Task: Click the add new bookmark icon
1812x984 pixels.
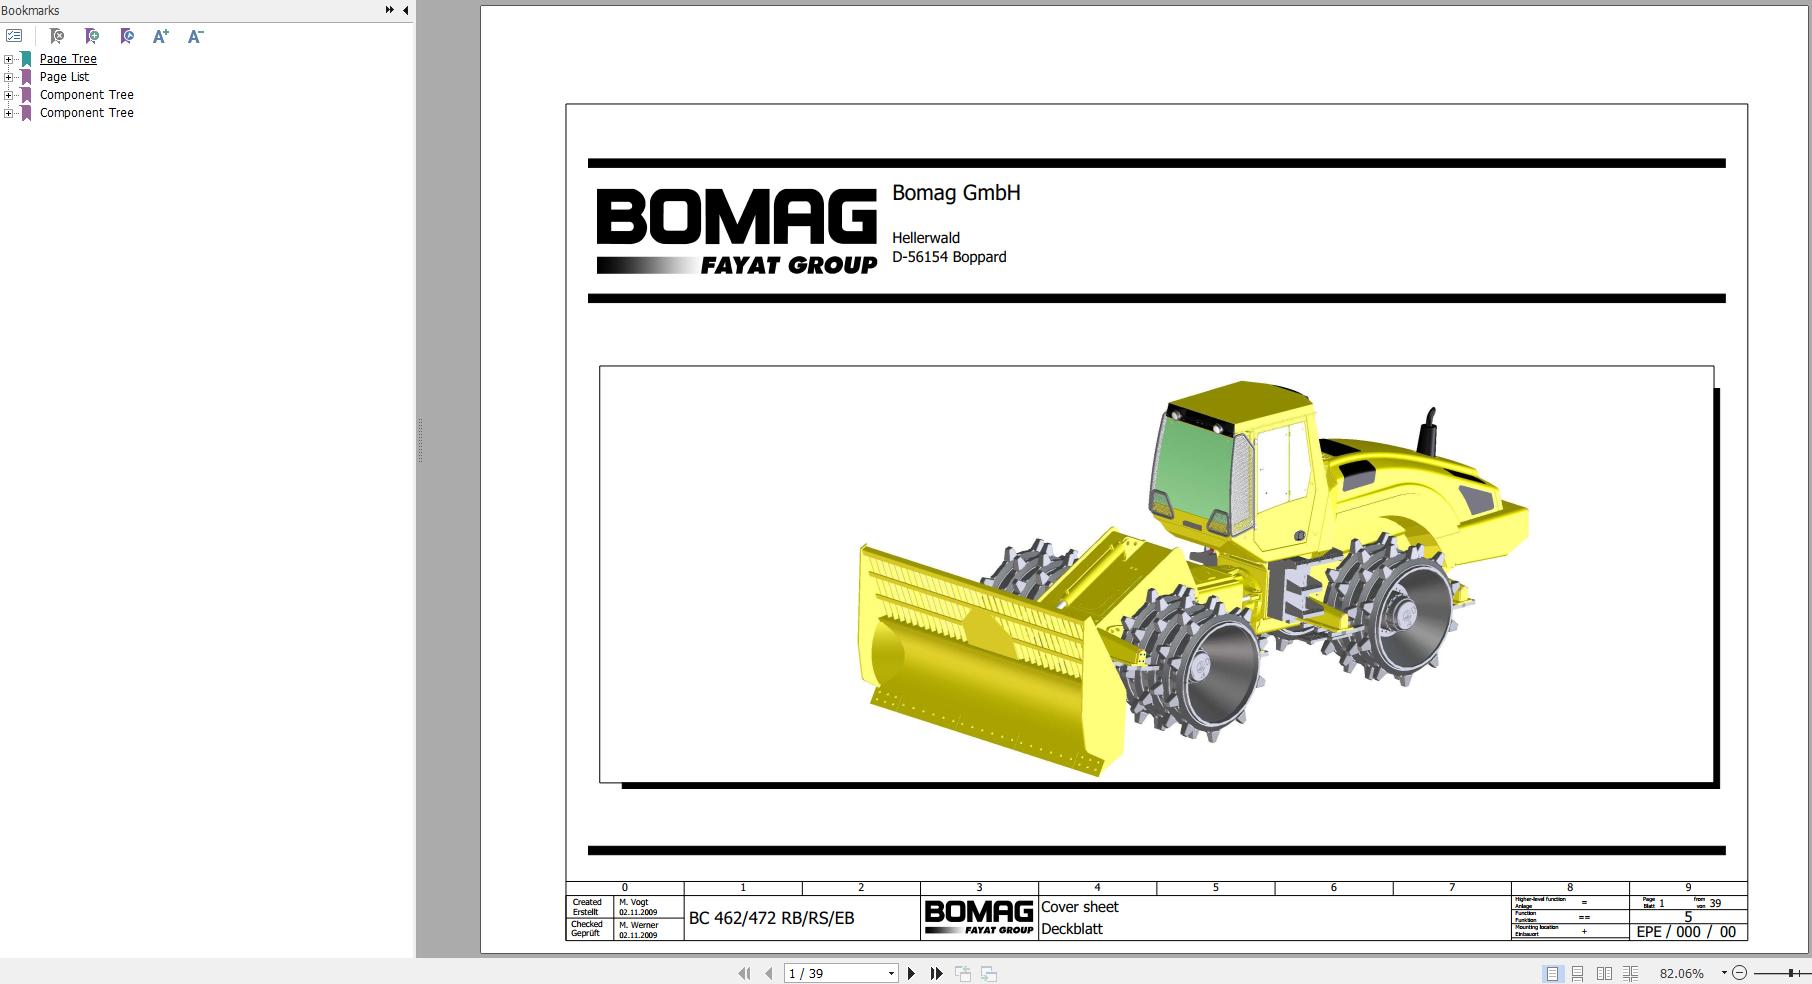Action: coord(92,36)
